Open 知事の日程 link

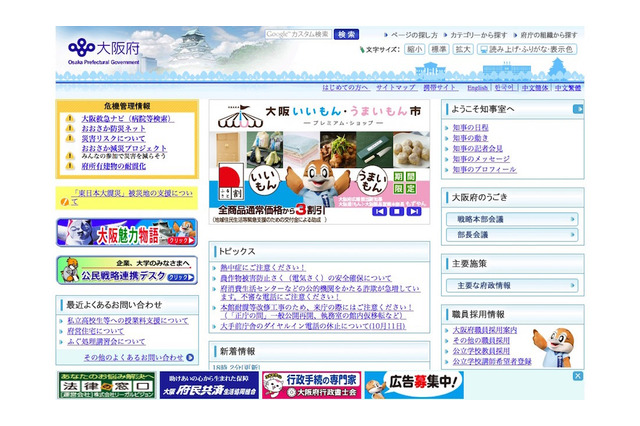(x=470, y=128)
